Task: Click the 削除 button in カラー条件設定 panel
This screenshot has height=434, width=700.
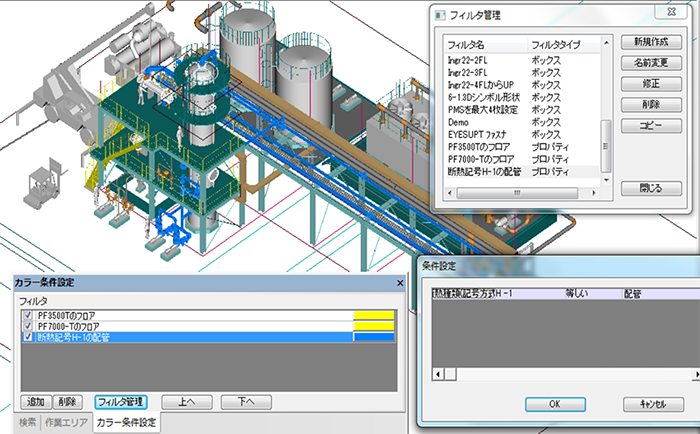Action: coord(67,401)
